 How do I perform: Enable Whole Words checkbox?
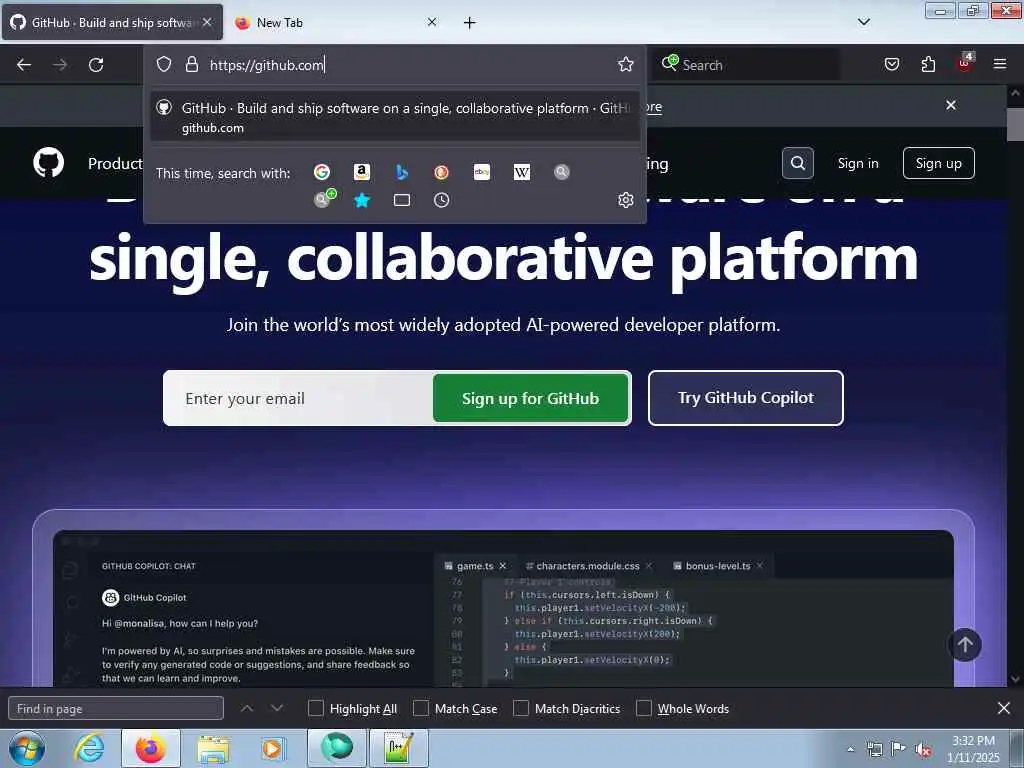tap(644, 709)
